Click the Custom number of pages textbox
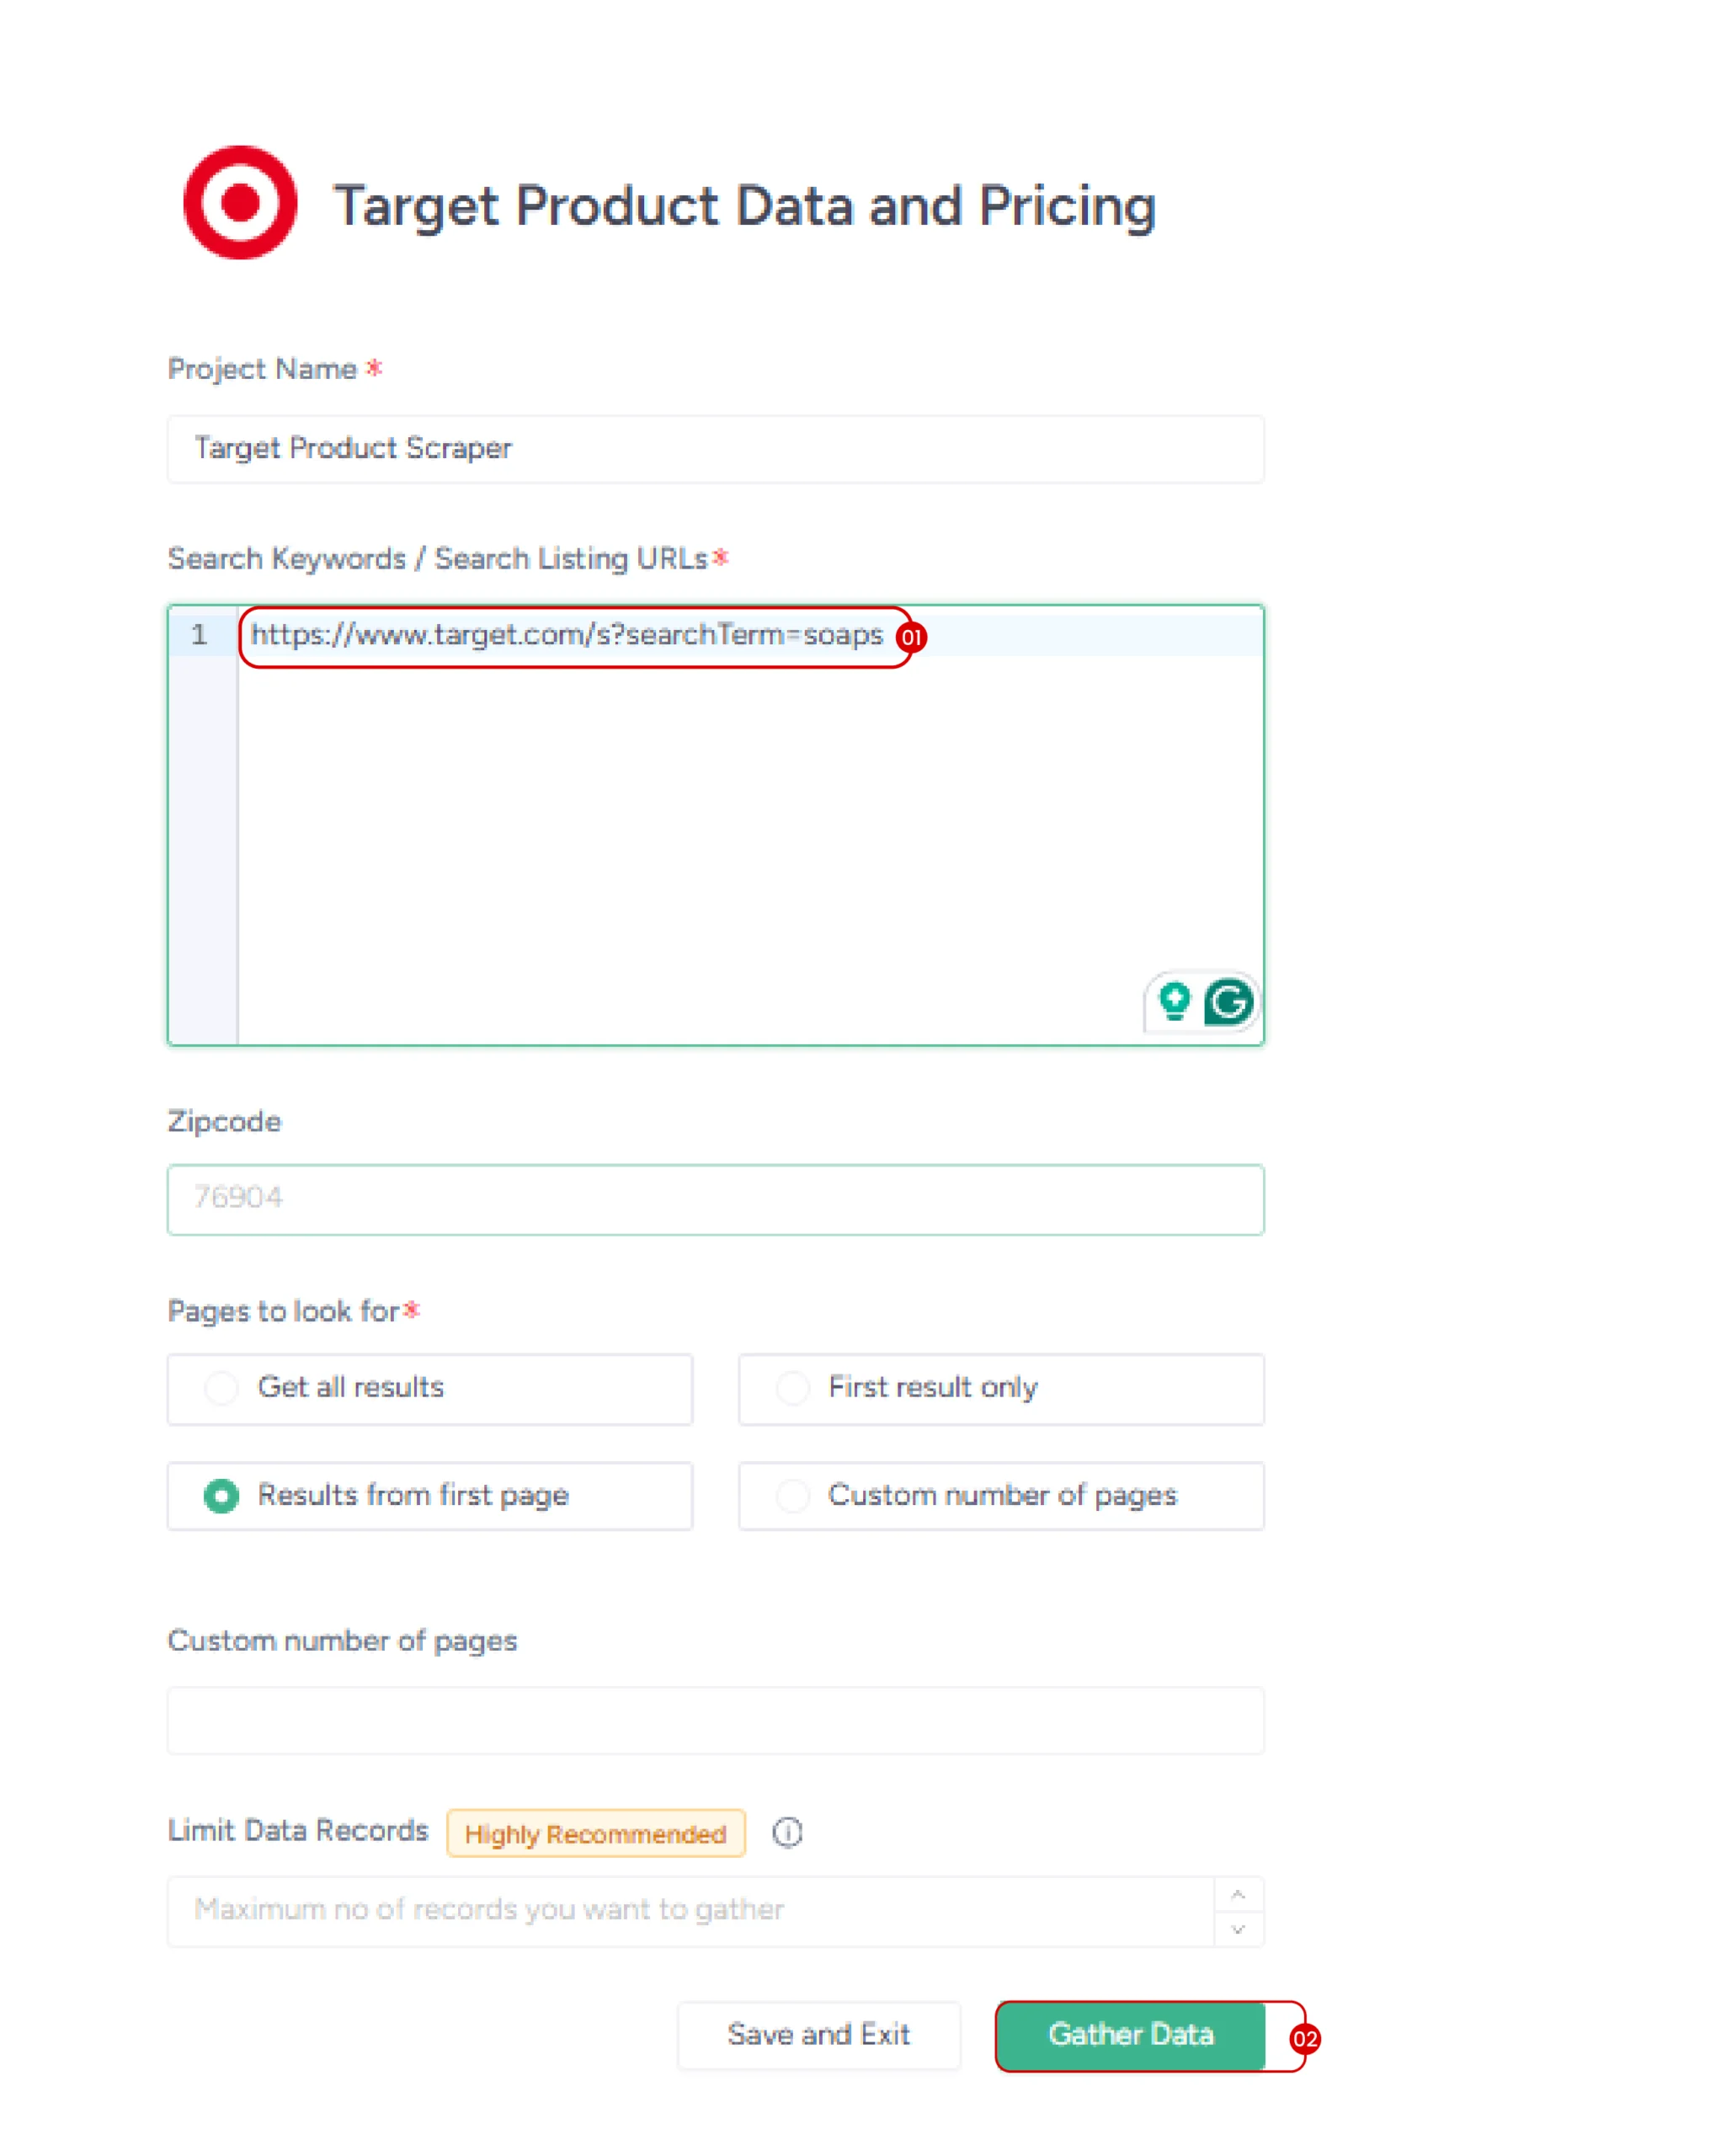The width and height of the screenshot is (1721, 2156). [715, 1721]
